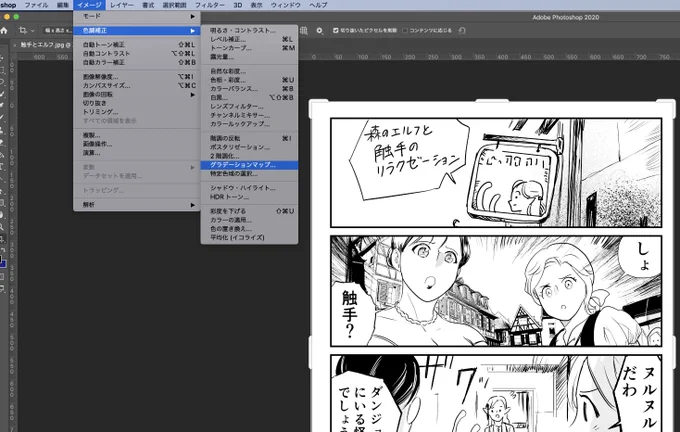
Task: Change screen mode icon in toolbar
Action: tap(3, 288)
